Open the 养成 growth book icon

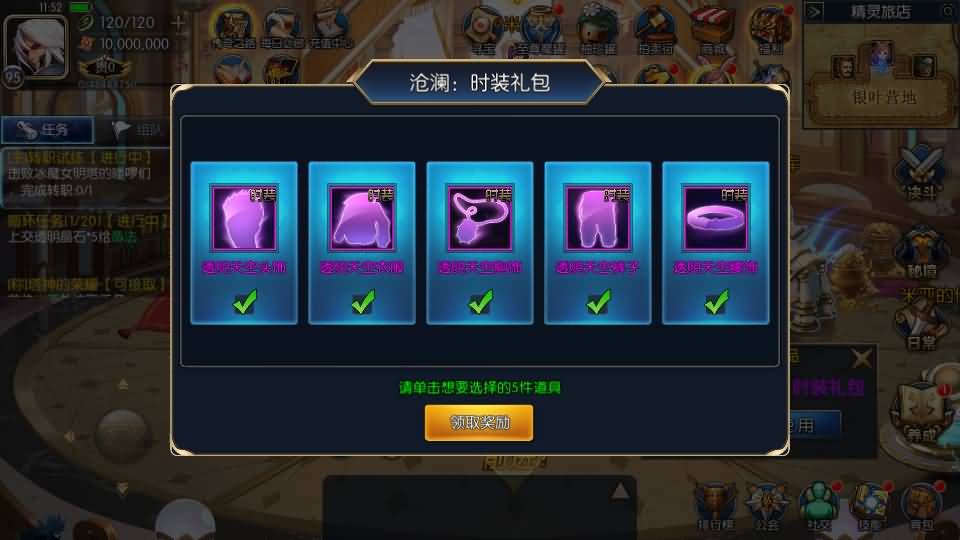click(x=921, y=413)
